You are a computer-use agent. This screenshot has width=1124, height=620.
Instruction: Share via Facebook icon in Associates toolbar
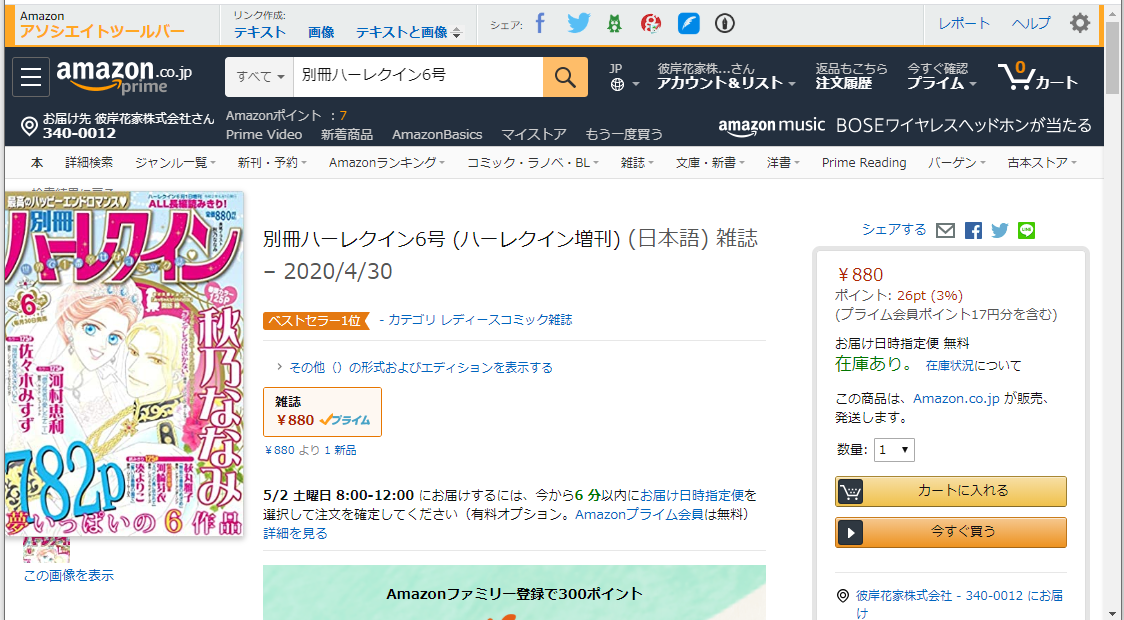[540, 24]
